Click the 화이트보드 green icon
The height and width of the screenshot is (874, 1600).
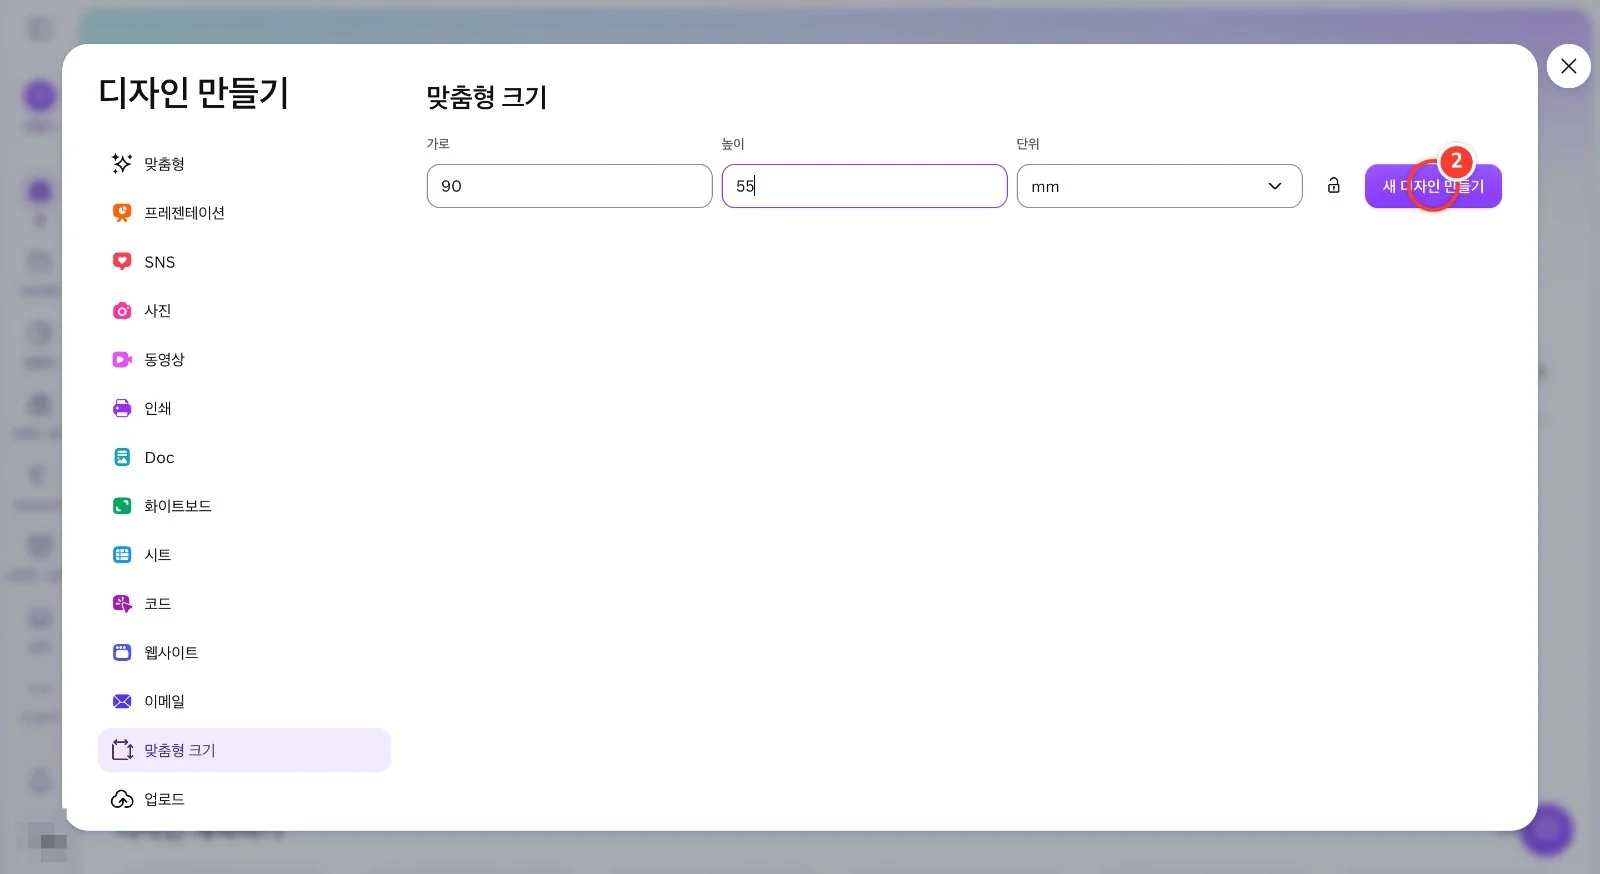(122, 506)
